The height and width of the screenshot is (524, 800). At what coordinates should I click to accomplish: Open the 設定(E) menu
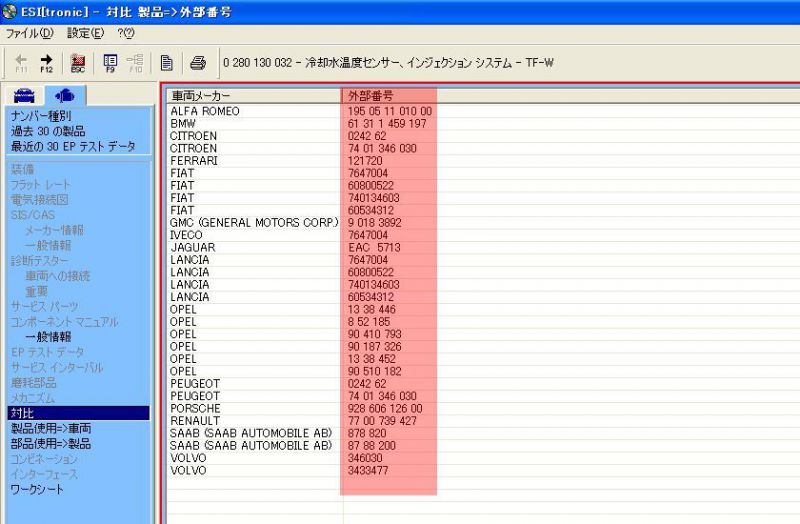[x=85, y=33]
